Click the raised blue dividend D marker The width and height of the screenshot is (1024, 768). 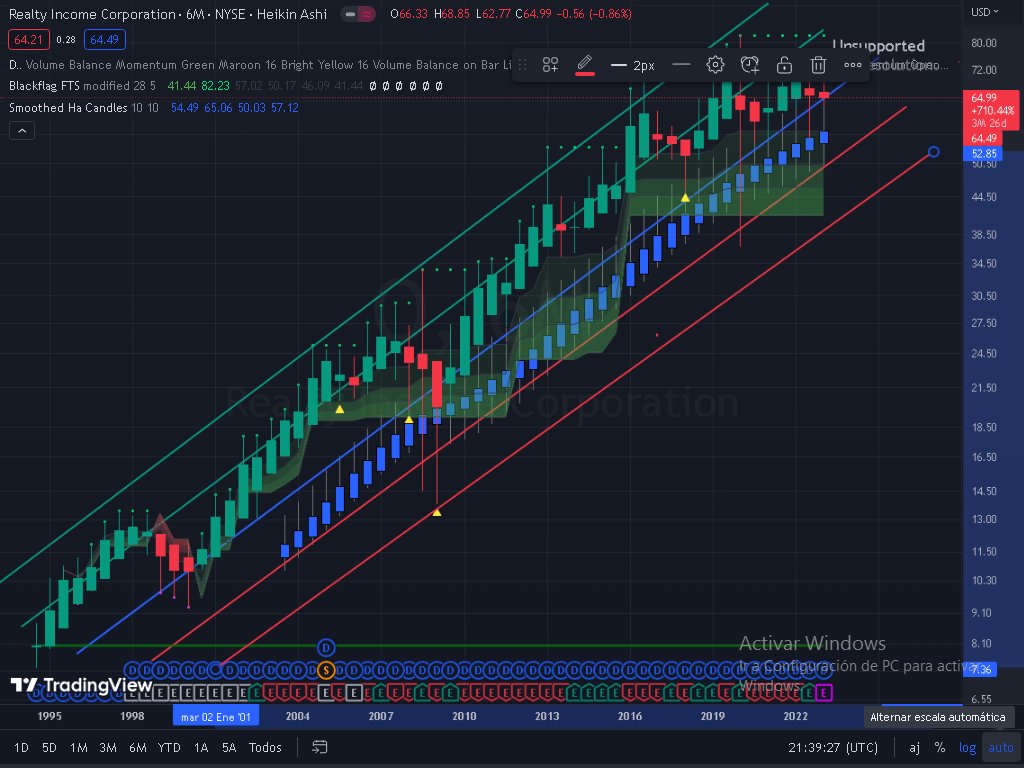click(x=326, y=648)
